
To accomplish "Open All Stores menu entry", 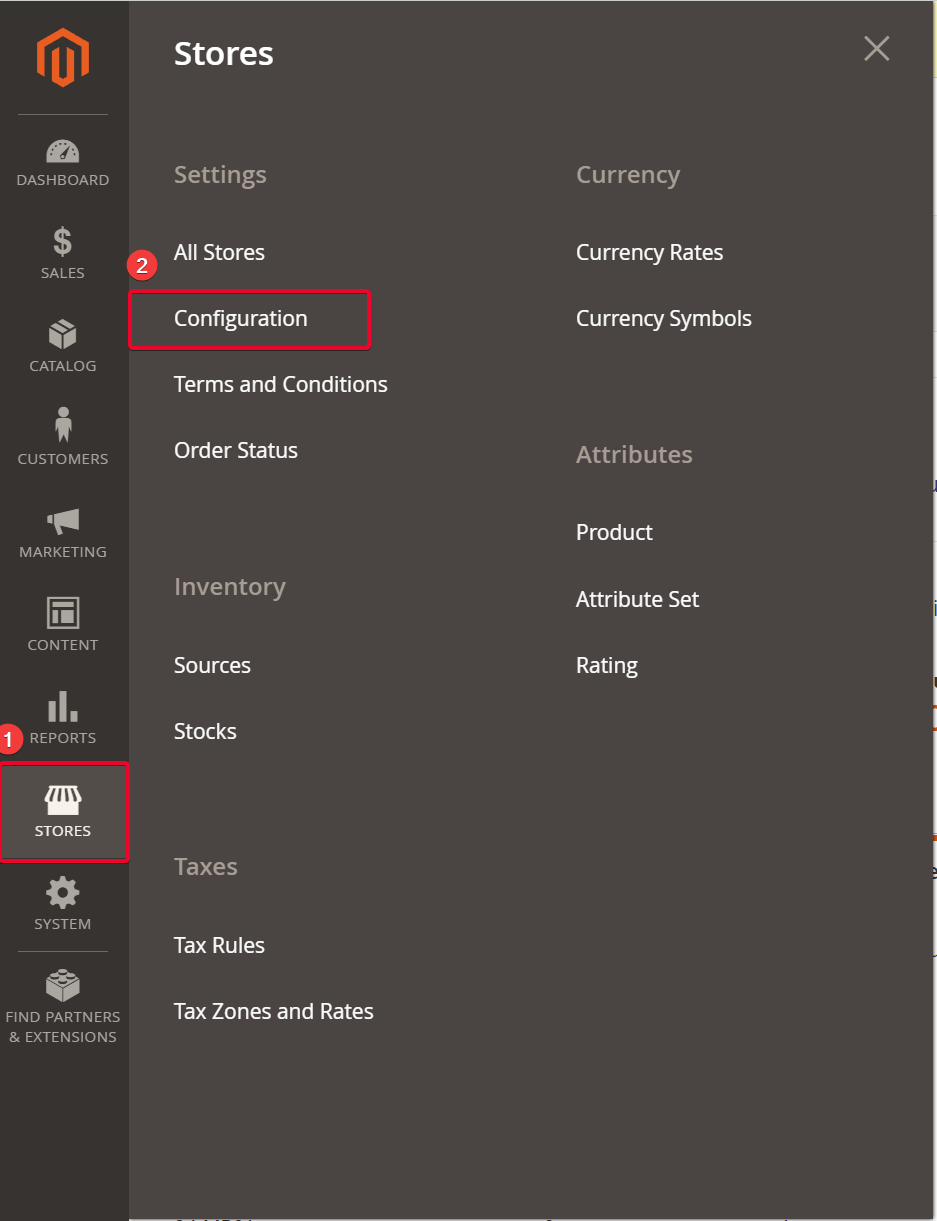I will [219, 253].
